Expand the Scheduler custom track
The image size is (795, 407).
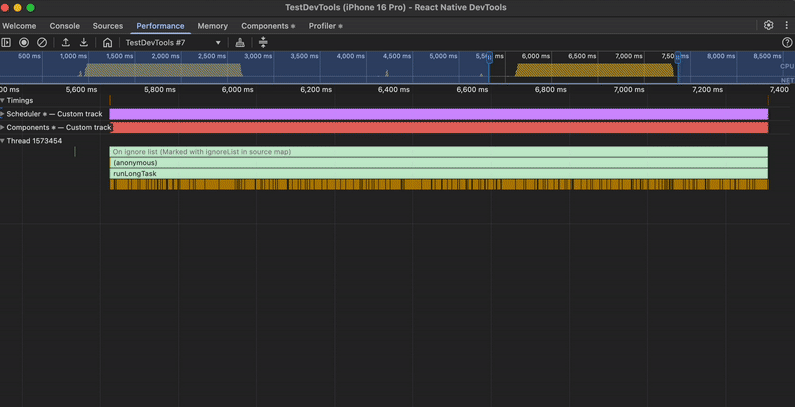coord(3,114)
